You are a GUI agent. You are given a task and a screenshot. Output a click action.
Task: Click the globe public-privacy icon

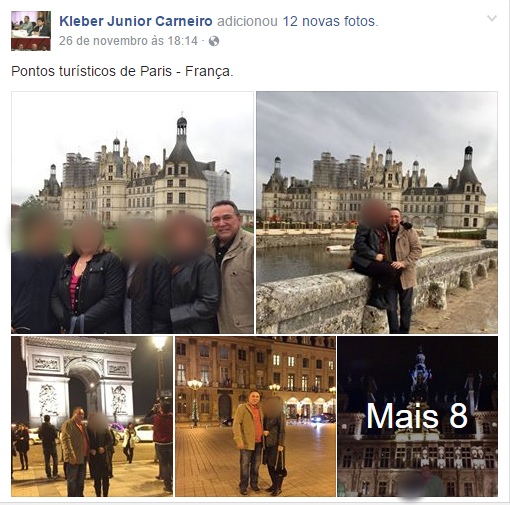[x=214, y=41]
